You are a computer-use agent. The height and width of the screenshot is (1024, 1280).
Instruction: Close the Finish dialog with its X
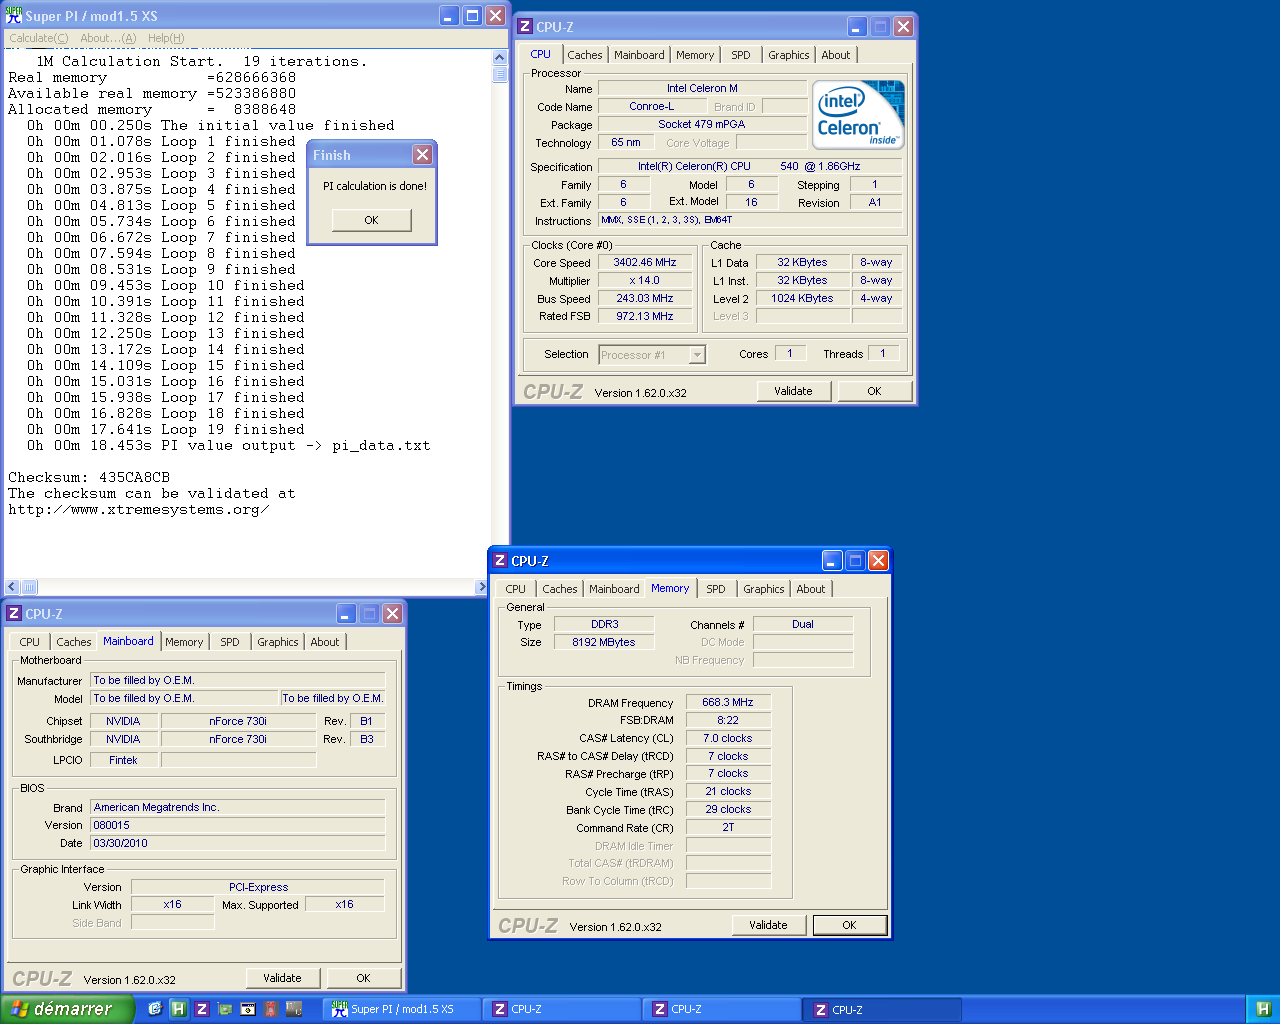click(422, 154)
